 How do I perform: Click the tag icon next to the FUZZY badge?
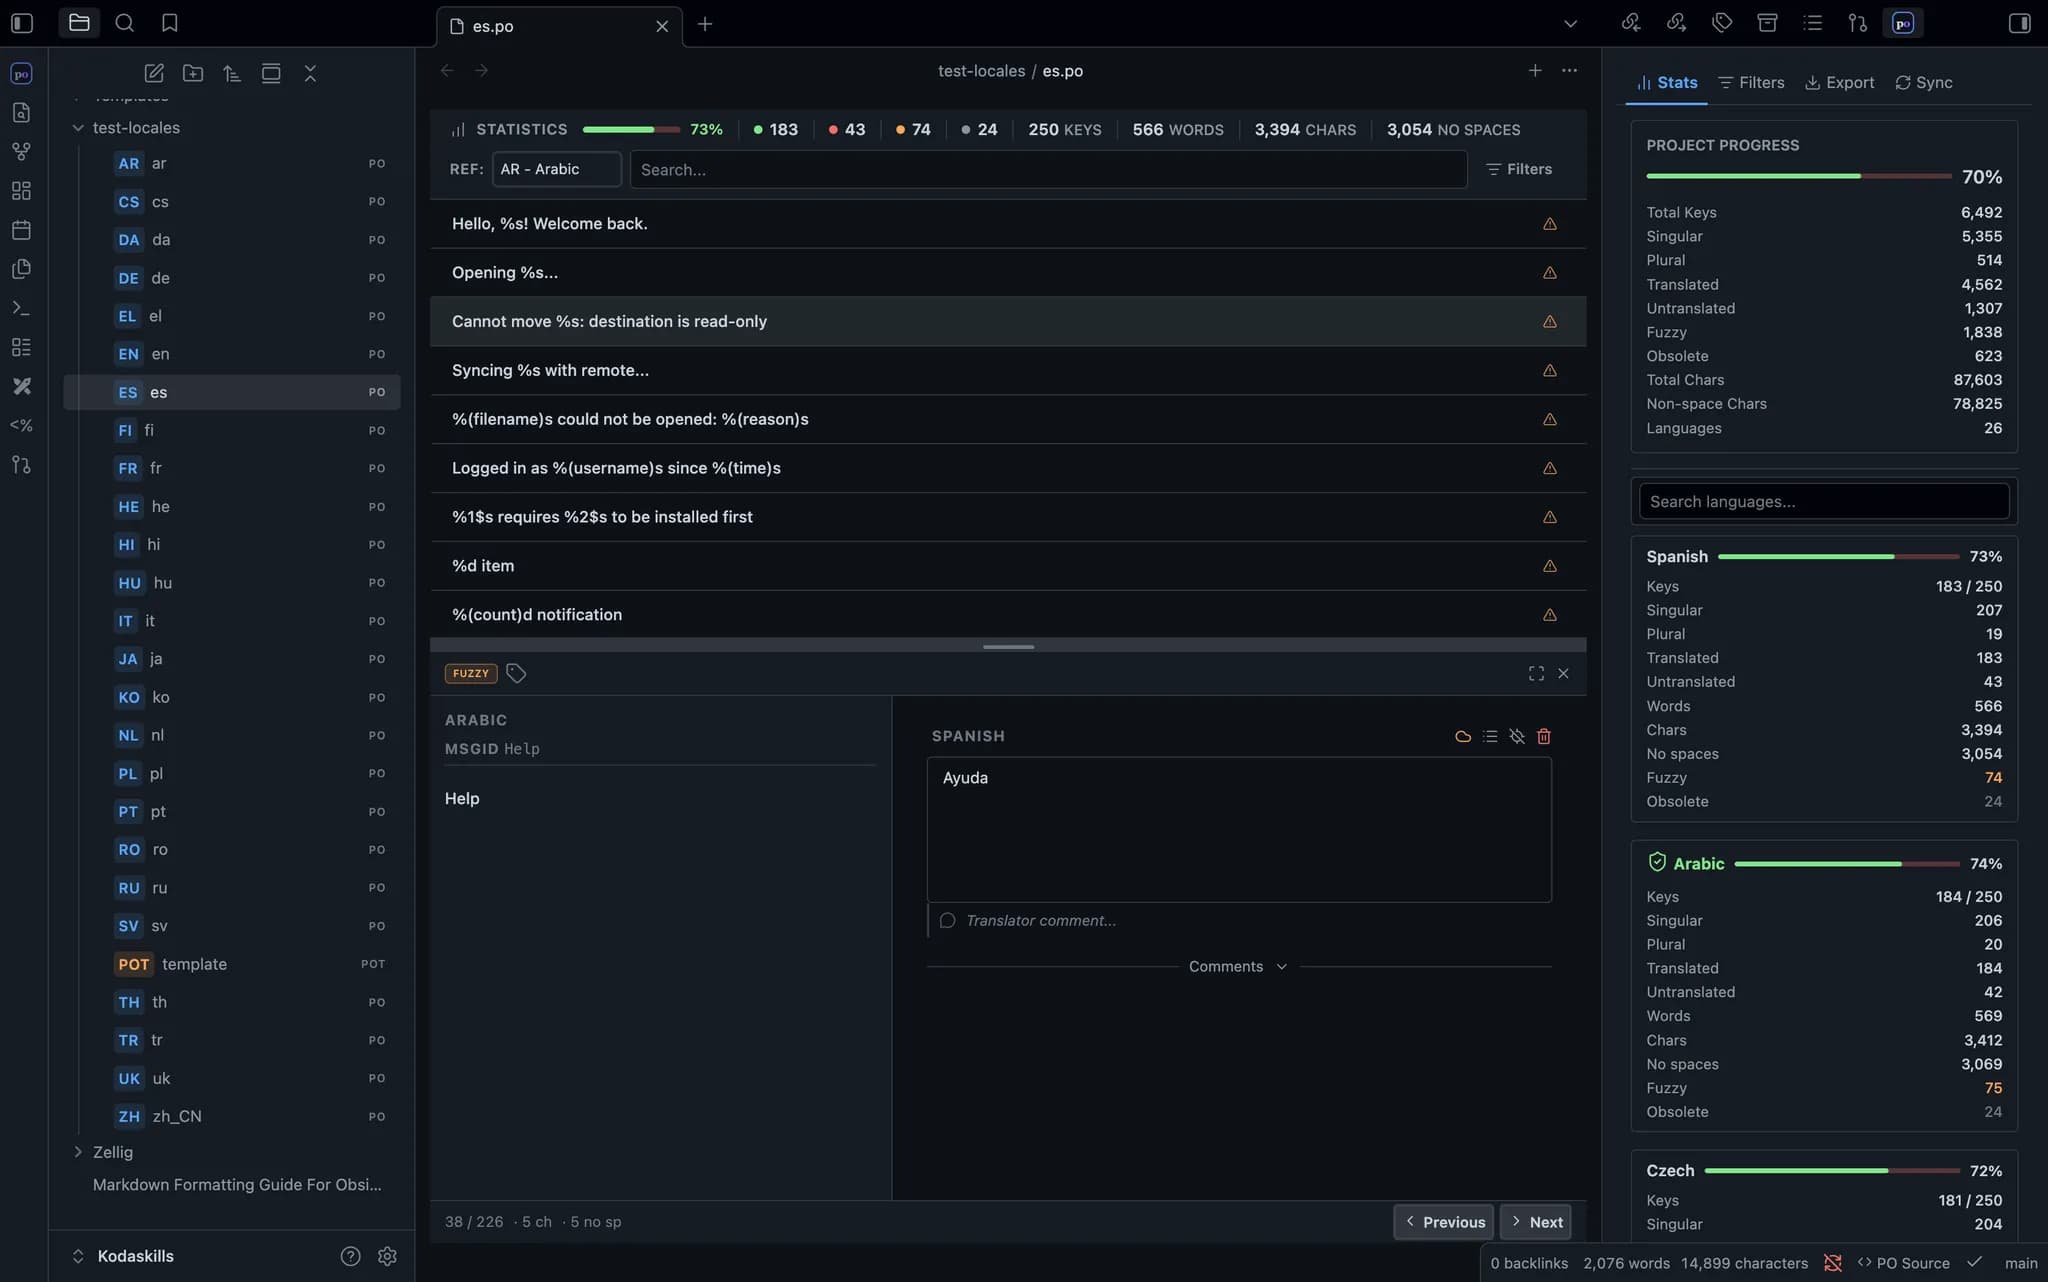(516, 673)
